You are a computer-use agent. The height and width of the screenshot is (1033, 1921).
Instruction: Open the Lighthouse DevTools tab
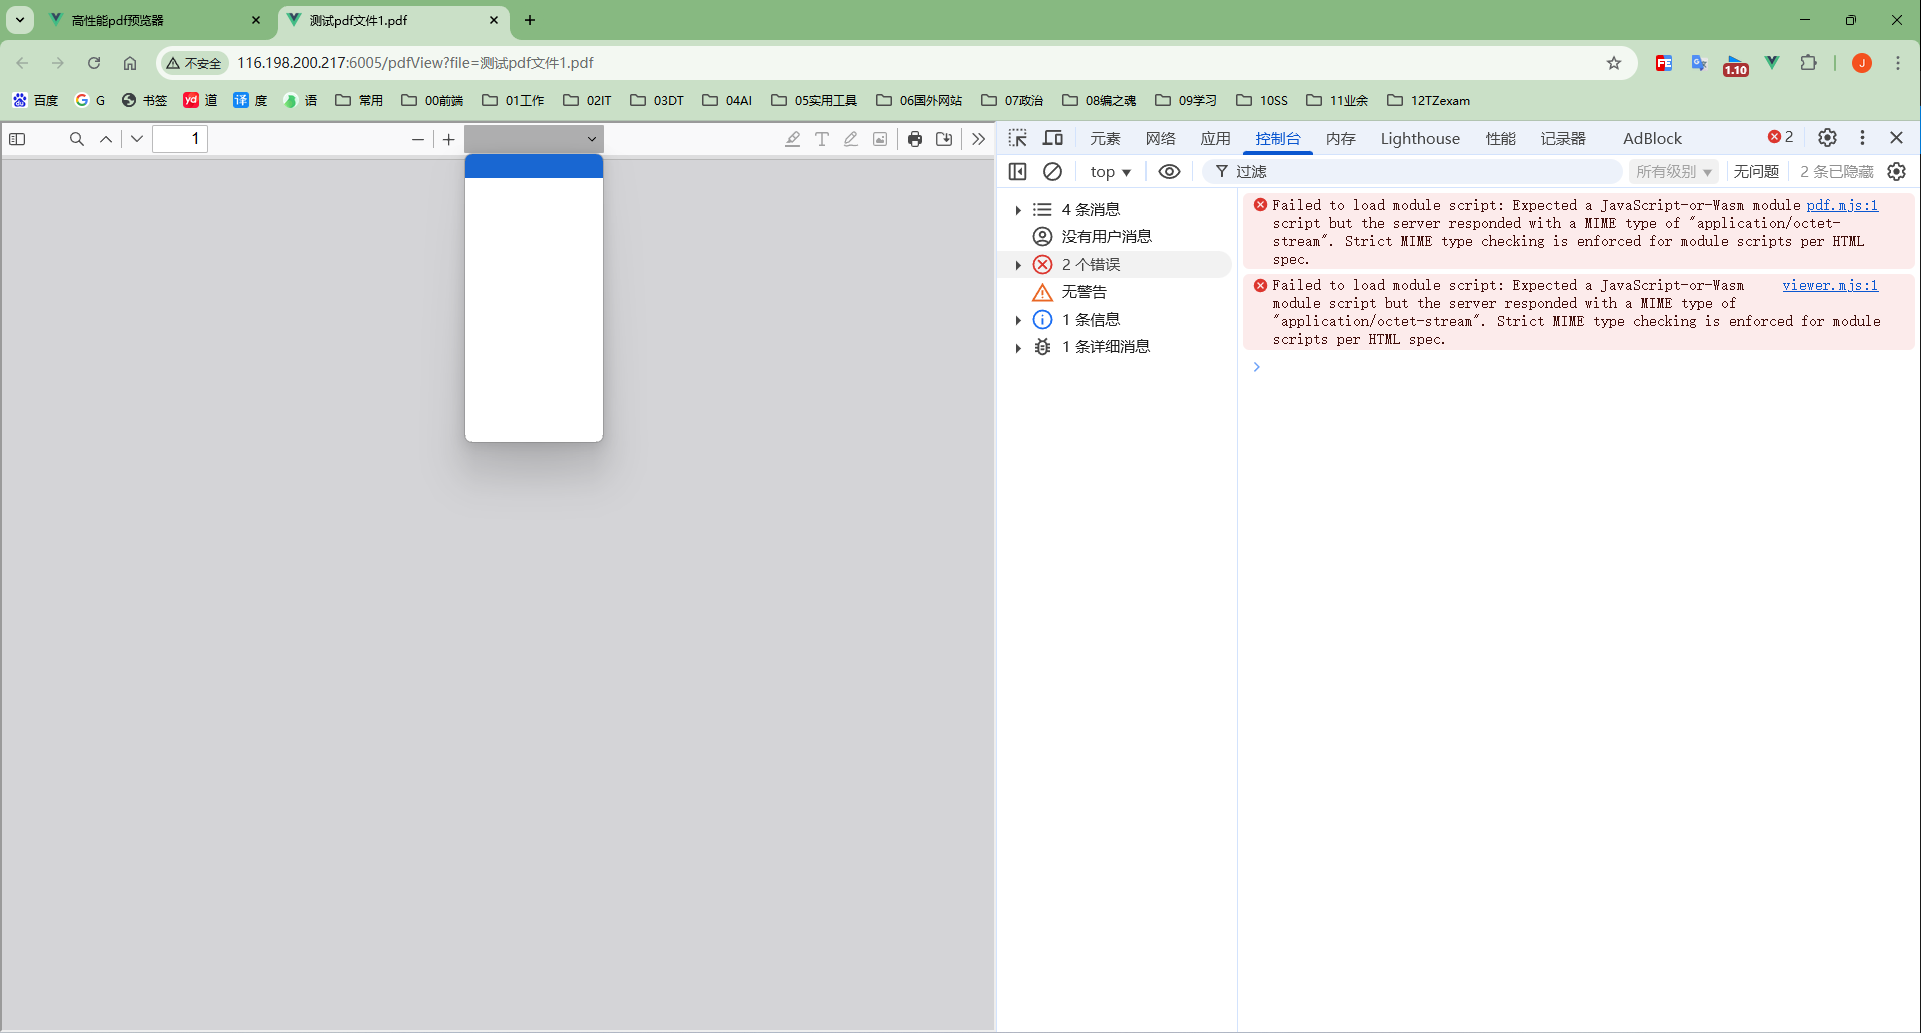(1420, 138)
